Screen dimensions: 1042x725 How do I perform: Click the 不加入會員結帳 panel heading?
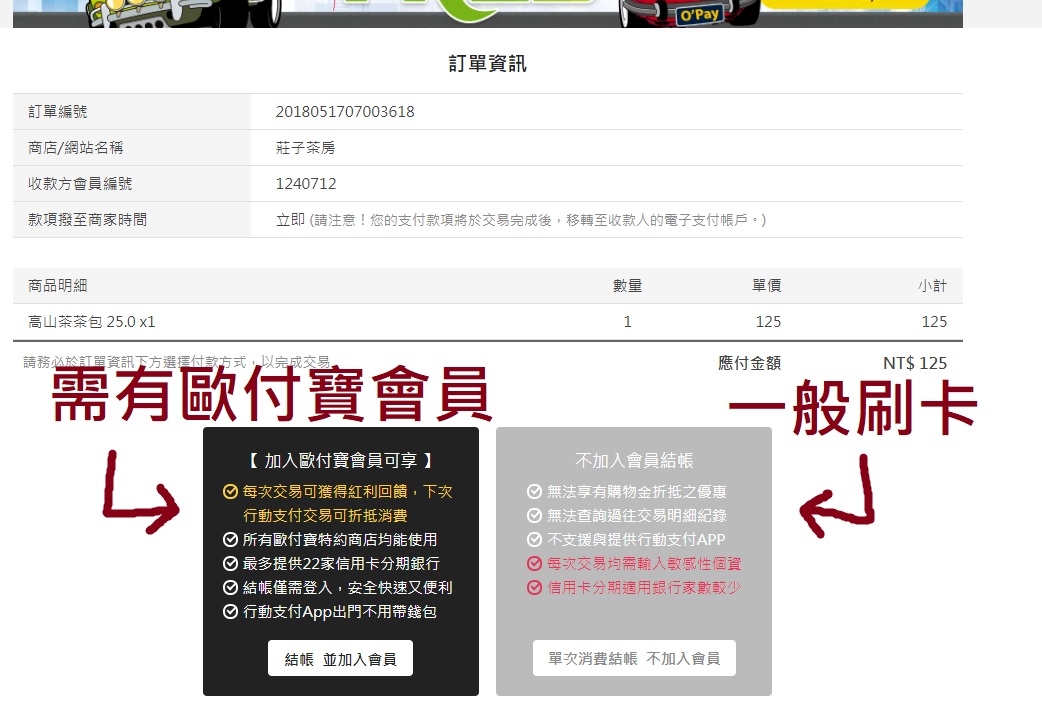pyautogui.click(x=634, y=461)
